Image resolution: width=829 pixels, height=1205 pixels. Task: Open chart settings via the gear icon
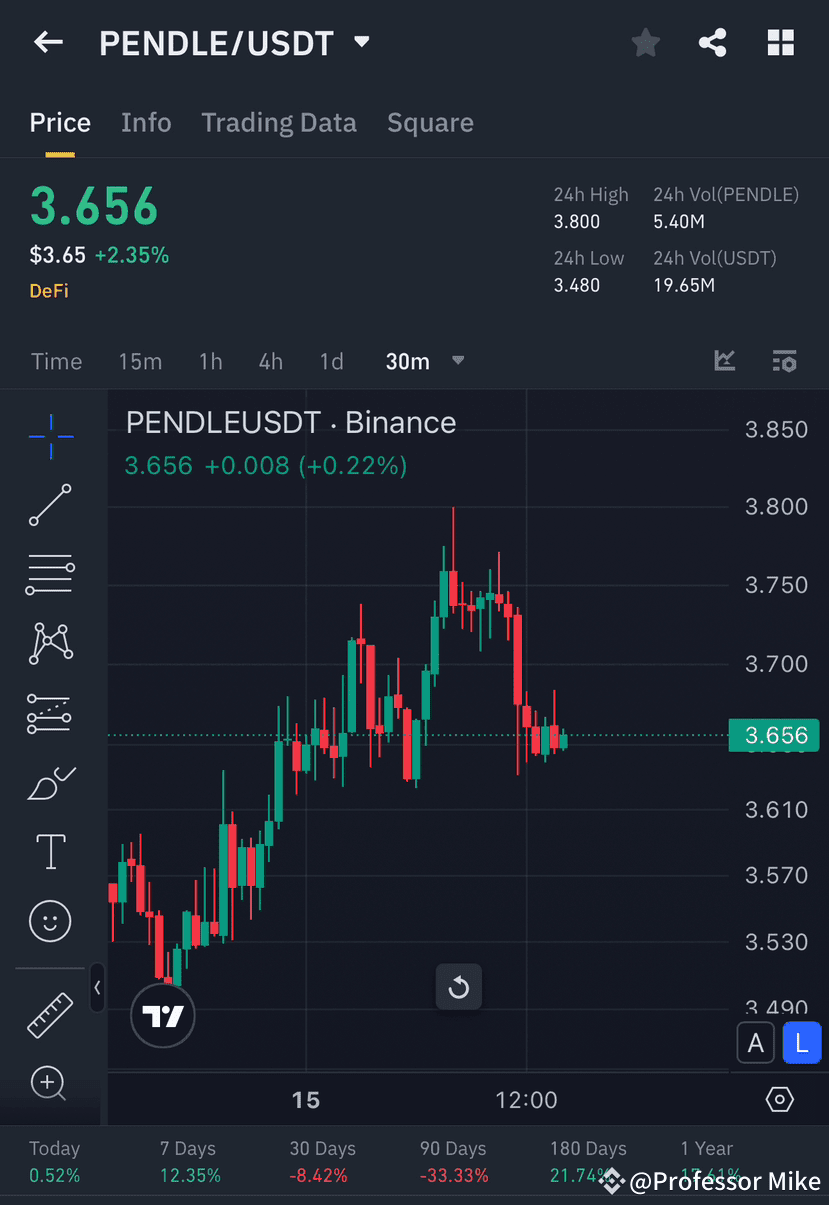click(780, 1098)
